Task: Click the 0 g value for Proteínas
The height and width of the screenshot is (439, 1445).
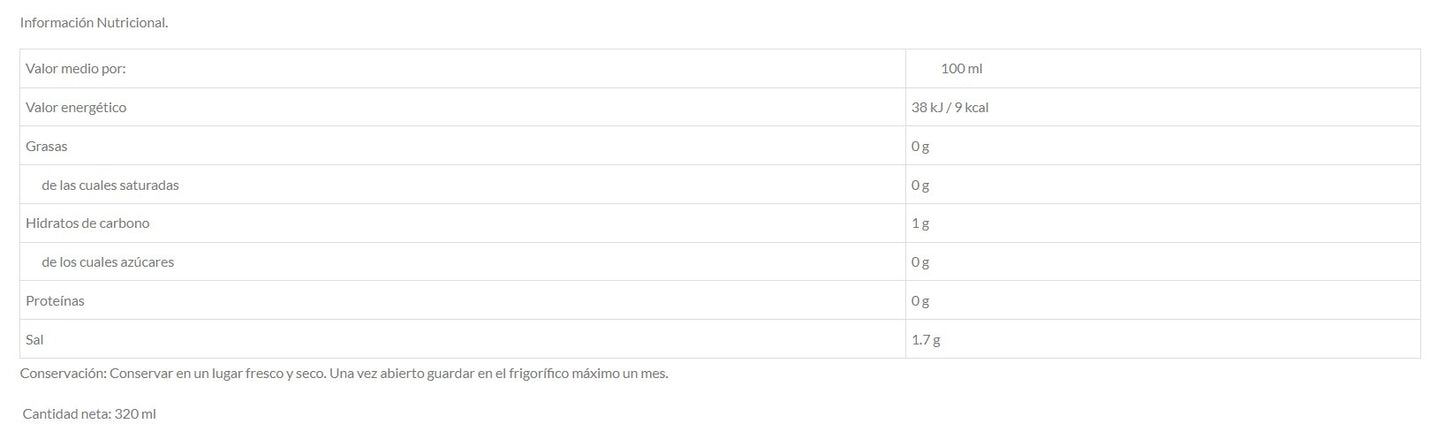Action: [920, 300]
